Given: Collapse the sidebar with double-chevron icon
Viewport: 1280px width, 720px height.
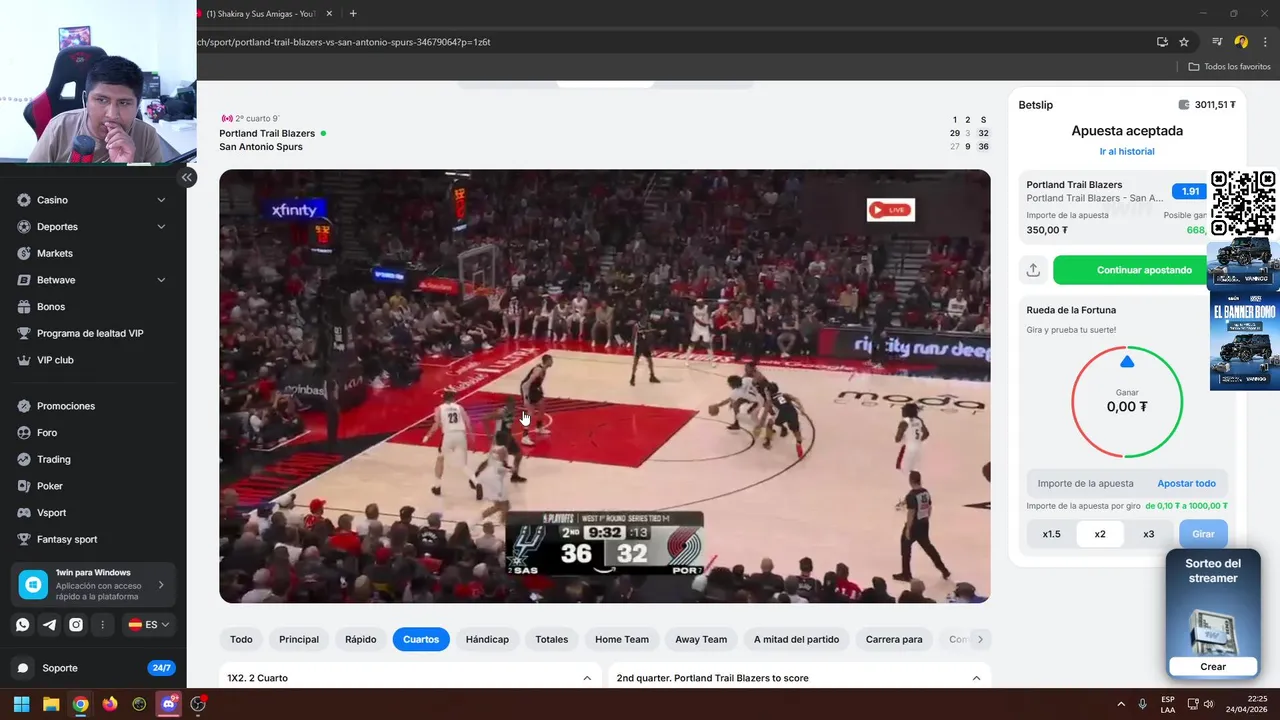Looking at the screenshot, I should pyautogui.click(x=186, y=177).
